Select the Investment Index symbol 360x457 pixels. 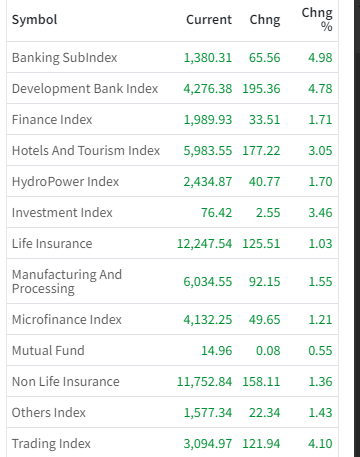(62, 213)
